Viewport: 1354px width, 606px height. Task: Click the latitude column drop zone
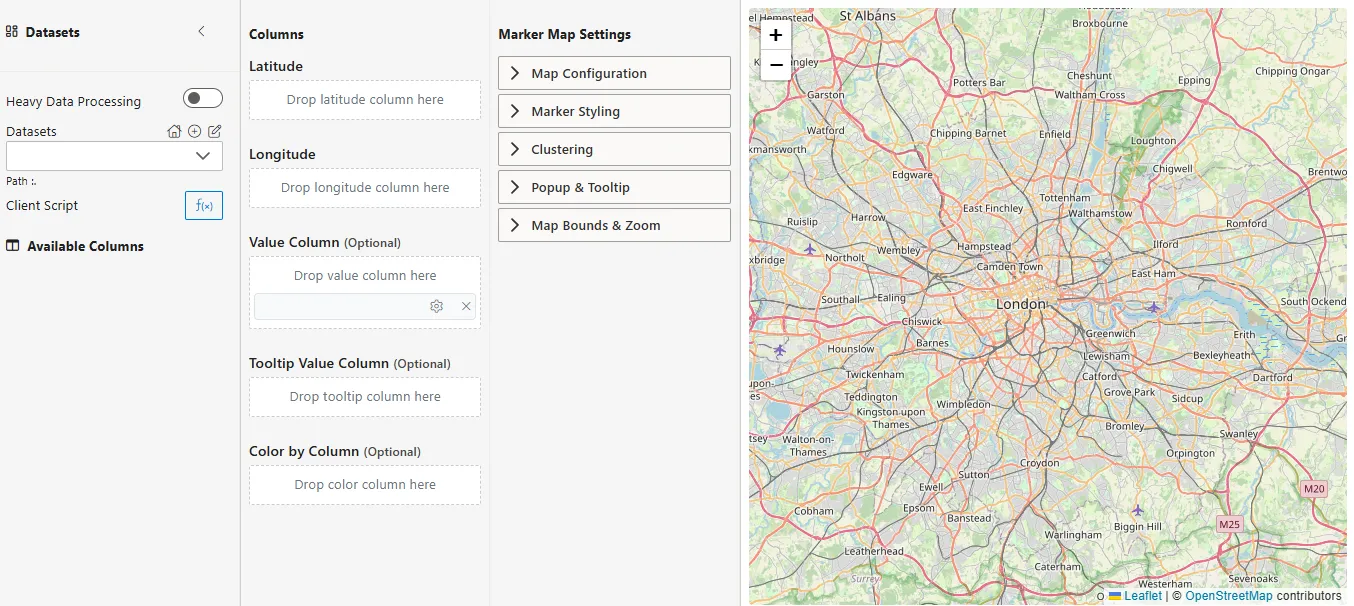(364, 99)
